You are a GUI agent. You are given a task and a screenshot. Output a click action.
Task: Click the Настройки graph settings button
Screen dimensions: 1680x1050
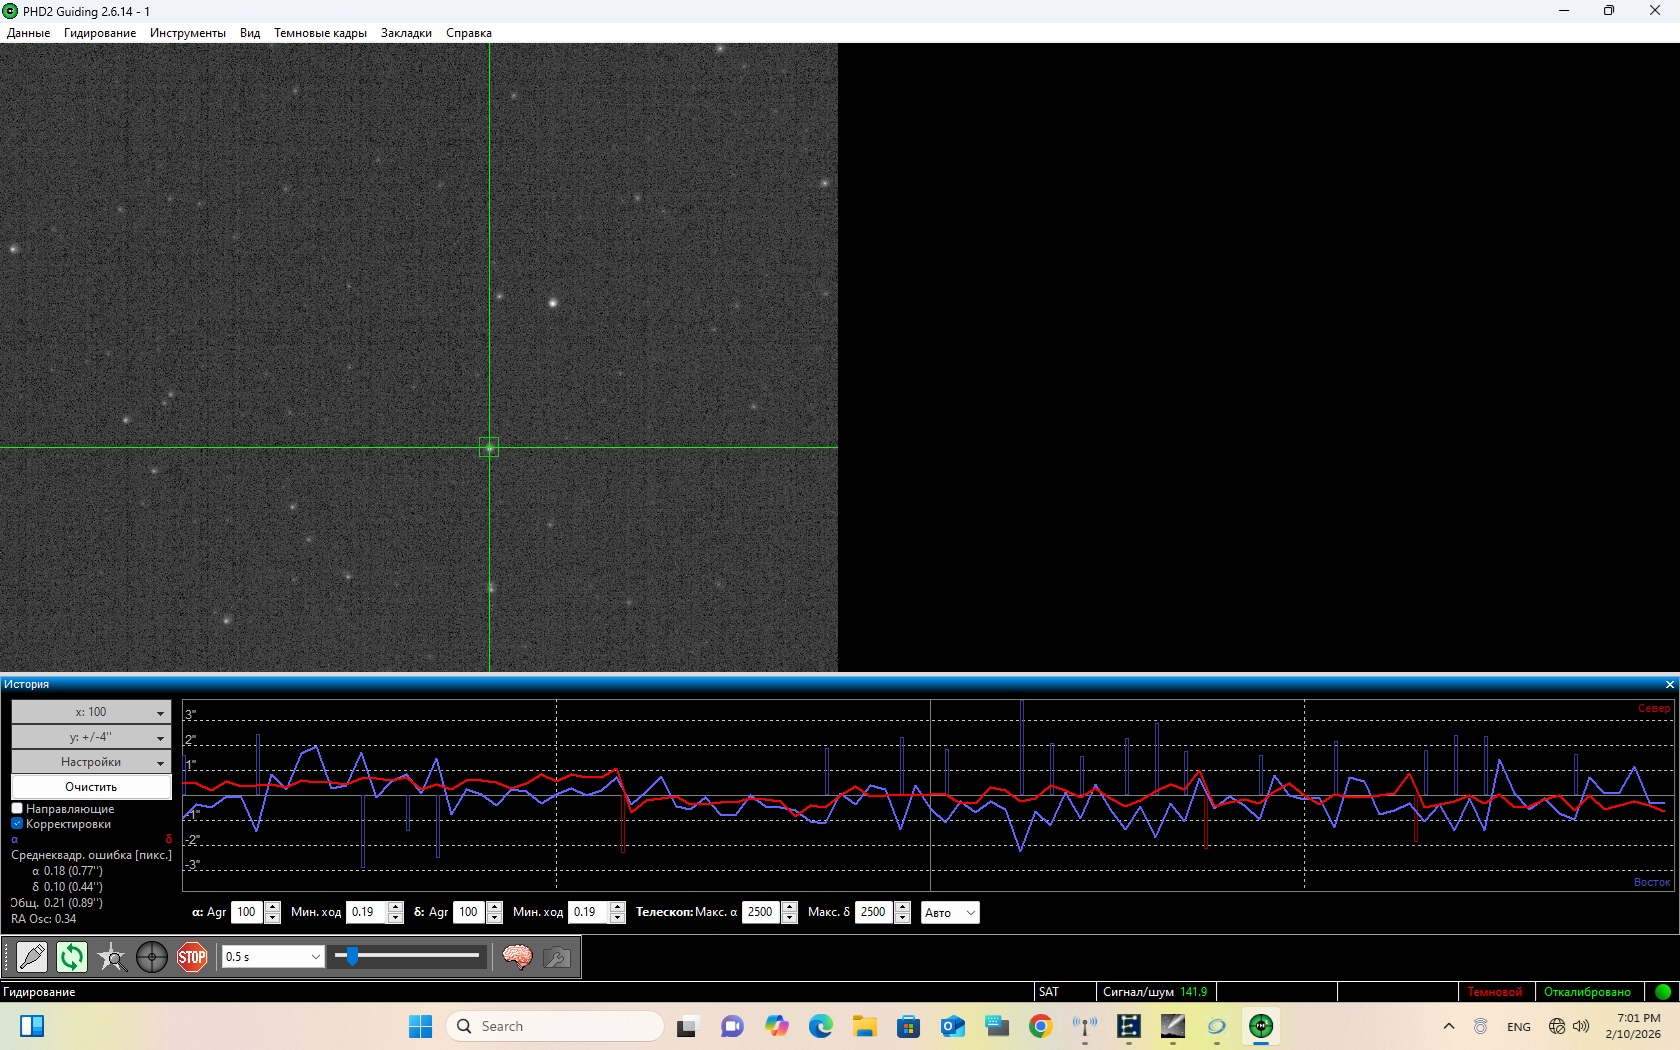coord(91,762)
